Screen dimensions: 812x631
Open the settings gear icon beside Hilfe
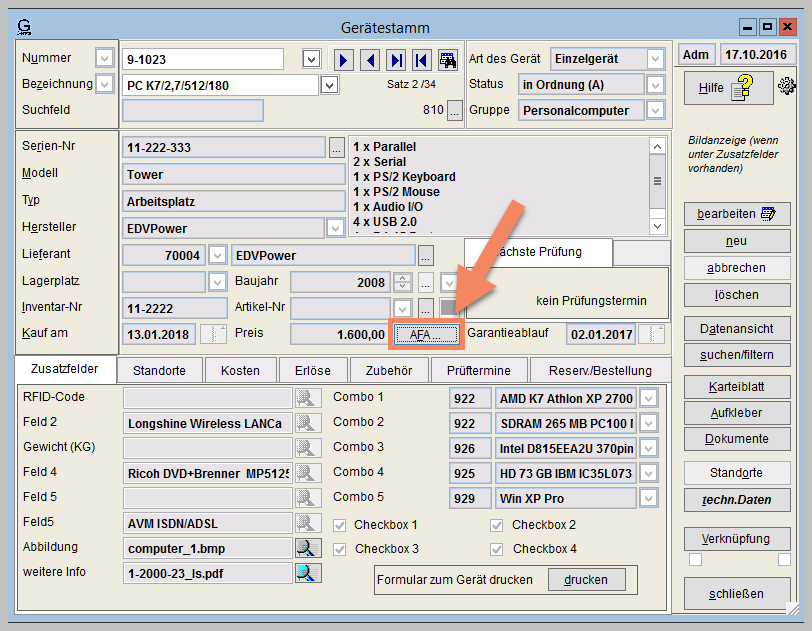pyautogui.click(x=788, y=87)
